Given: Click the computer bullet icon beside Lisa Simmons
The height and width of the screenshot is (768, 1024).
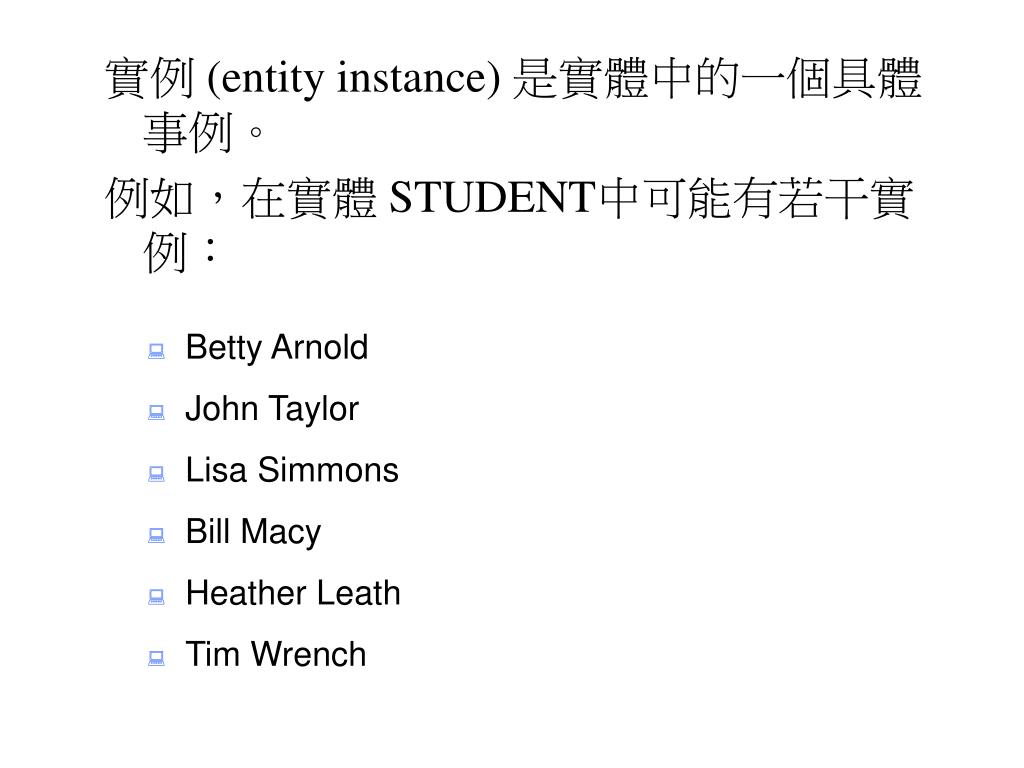Looking at the screenshot, I should coord(156,473).
